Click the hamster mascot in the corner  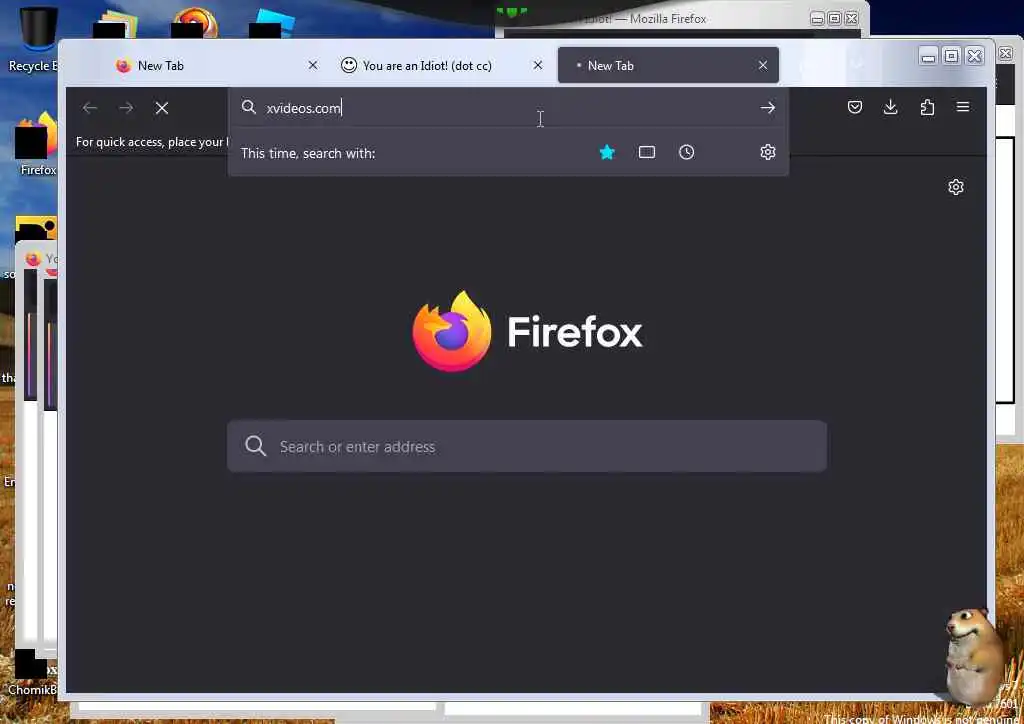pos(973,655)
